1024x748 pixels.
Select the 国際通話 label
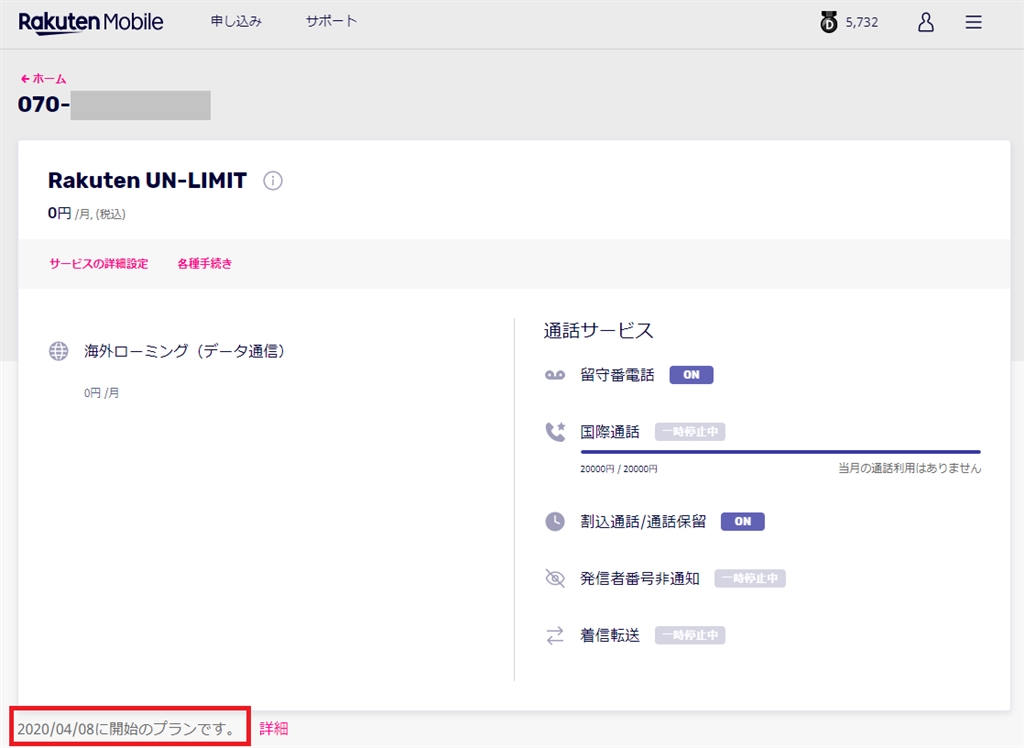tap(610, 432)
